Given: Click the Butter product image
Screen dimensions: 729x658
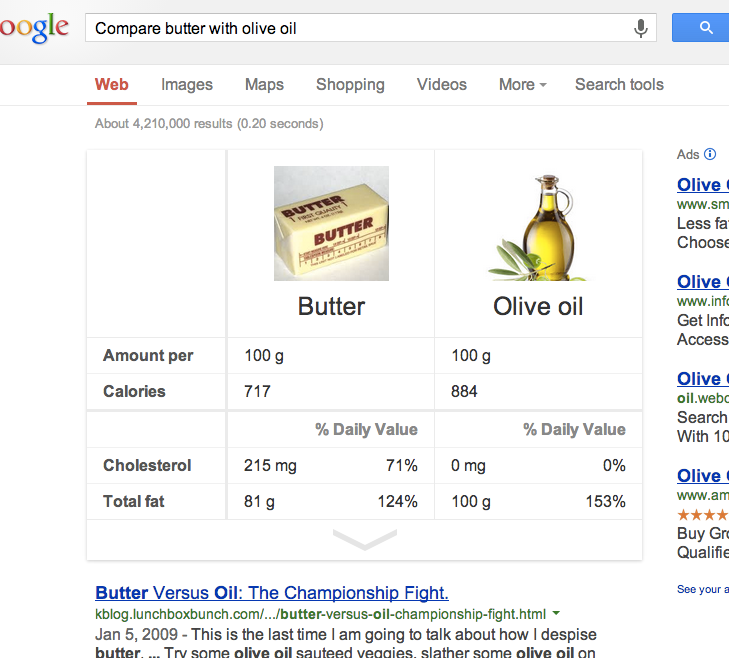Looking at the screenshot, I should pos(331,223).
